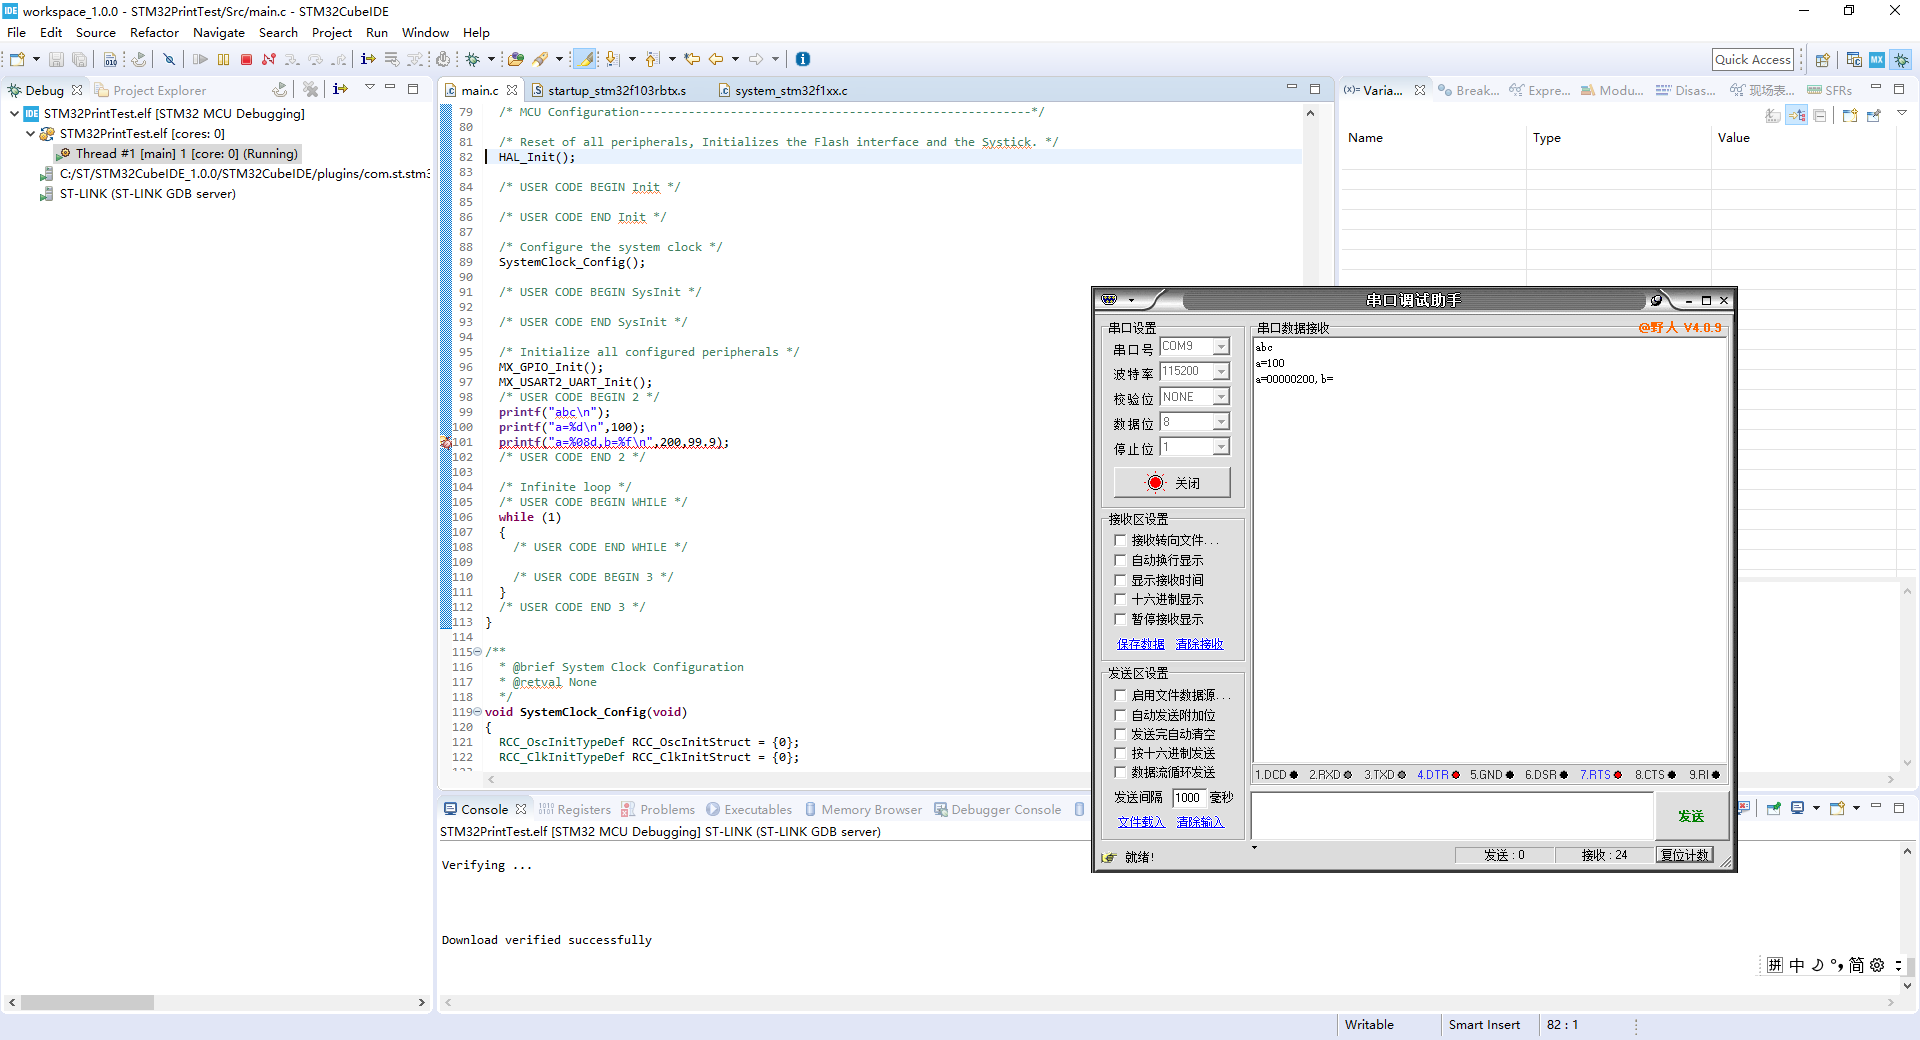Click the bug Debug launch icon
Screen dimensions: 1920x1040
tap(473, 60)
